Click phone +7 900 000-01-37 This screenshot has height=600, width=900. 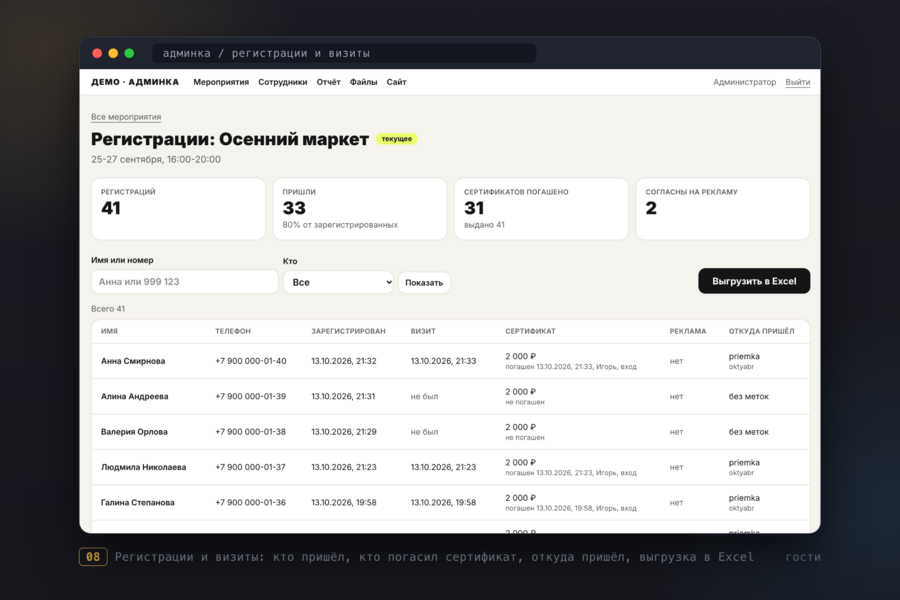click(251, 467)
